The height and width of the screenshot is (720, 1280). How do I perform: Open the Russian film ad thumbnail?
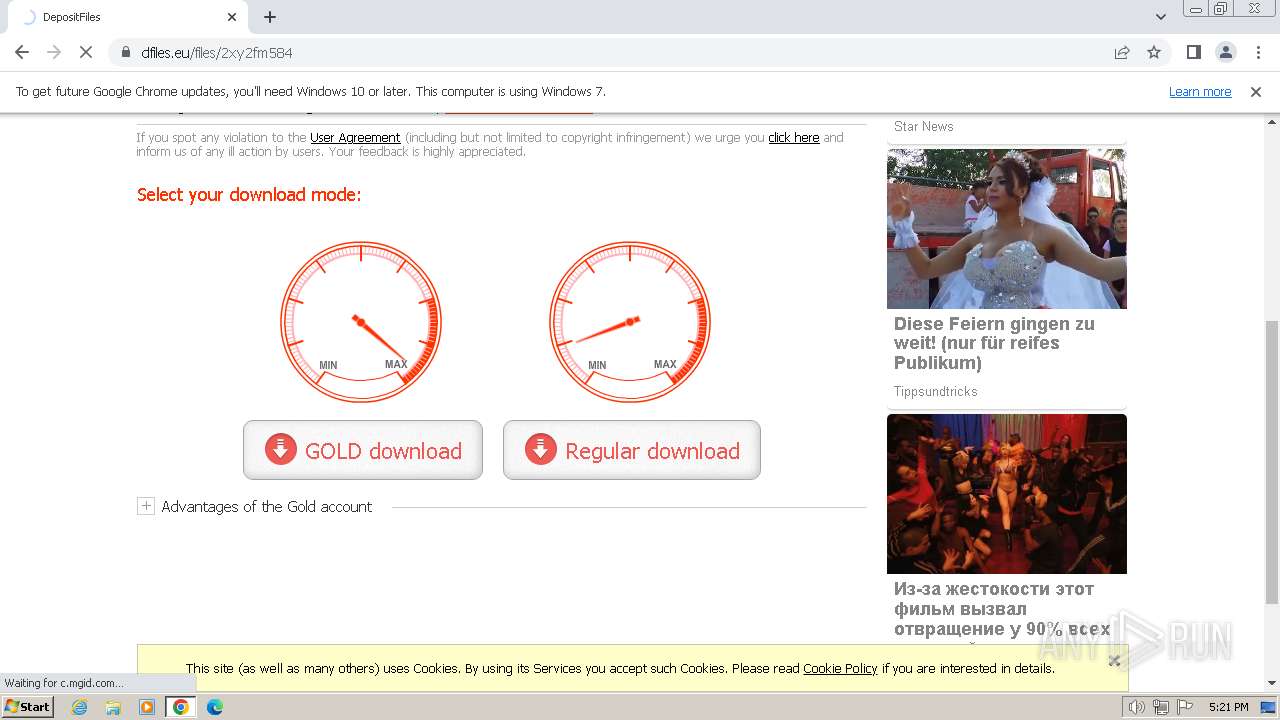point(1007,494)
